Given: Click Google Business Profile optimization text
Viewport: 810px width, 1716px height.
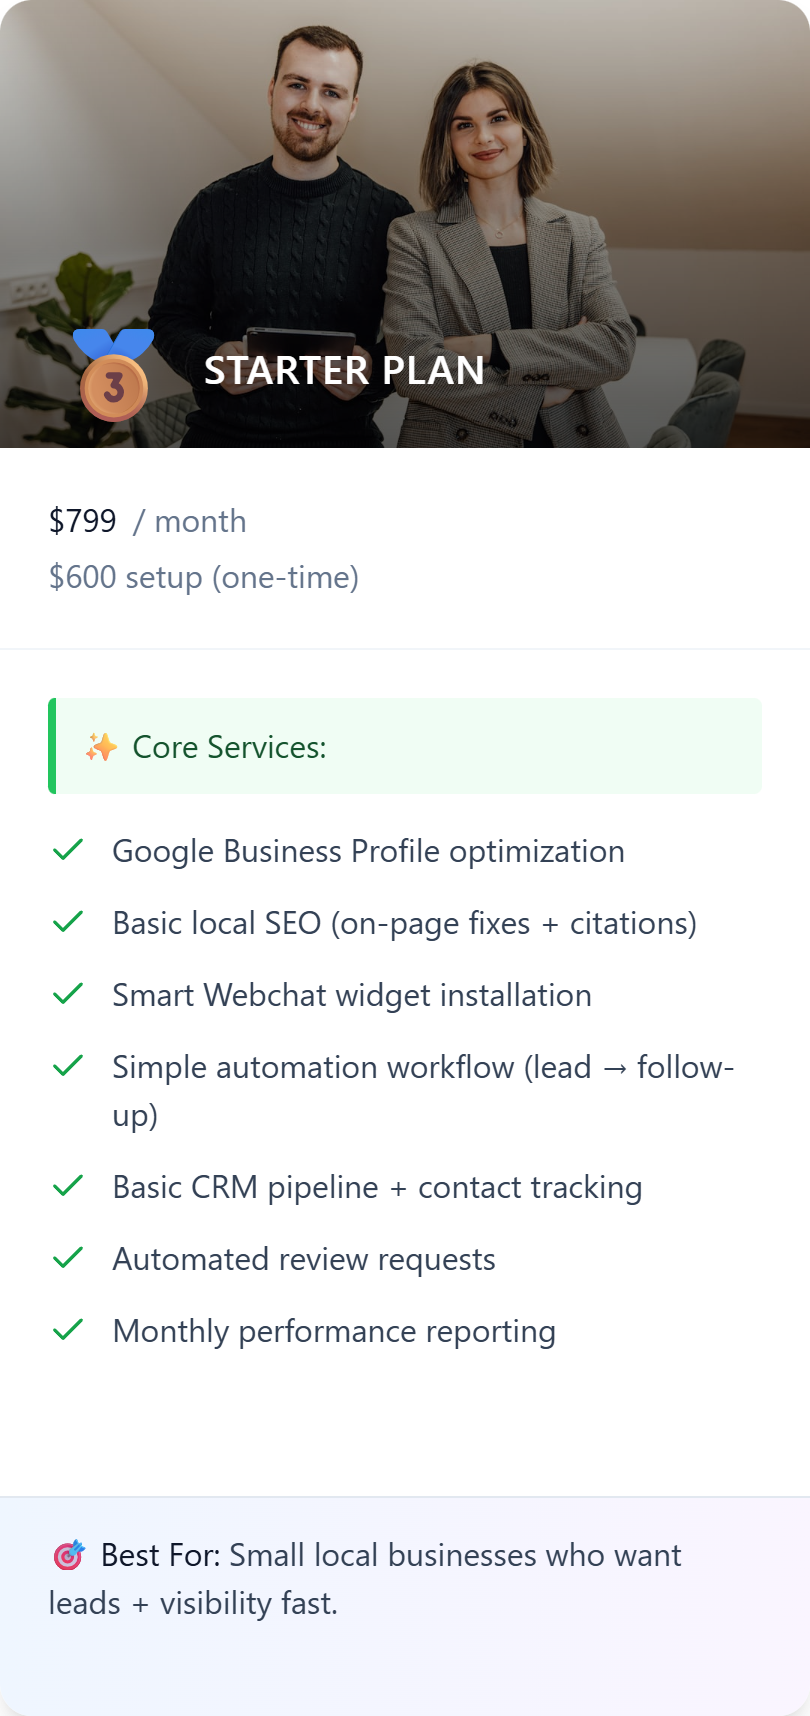Looking at the screenshot, I should tap(368, 851).
